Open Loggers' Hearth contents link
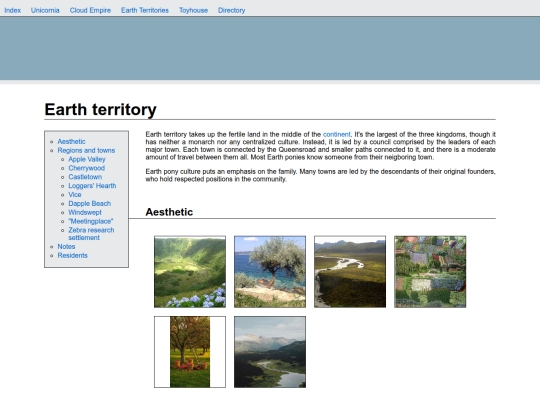Image resolution: width=540 pixels, height=405 pixels. 92,186
